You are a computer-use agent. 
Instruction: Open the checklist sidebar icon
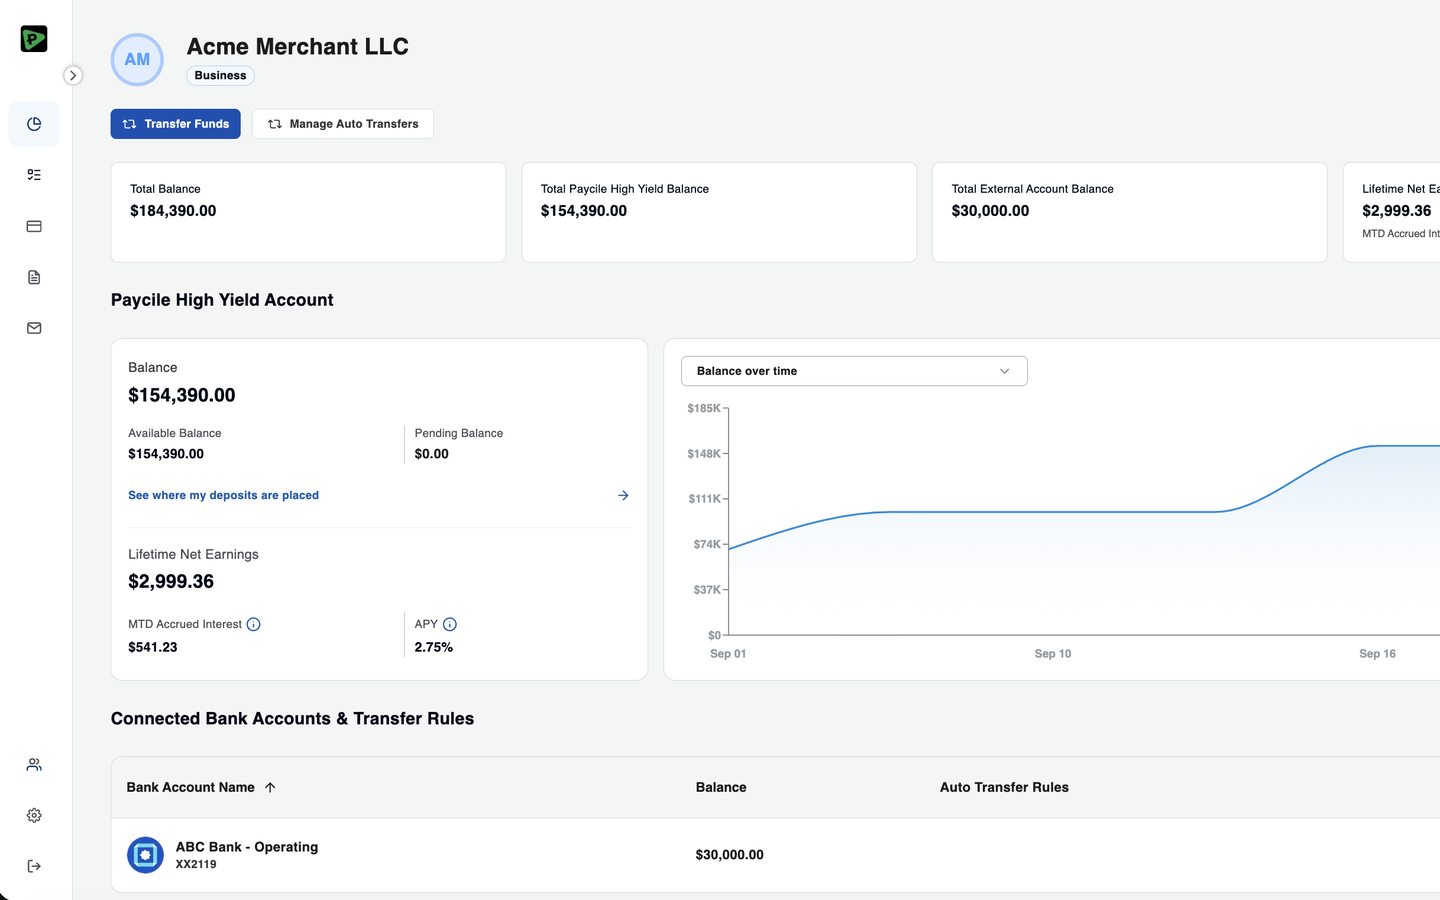pyautogui.click(x=34, y=175)
